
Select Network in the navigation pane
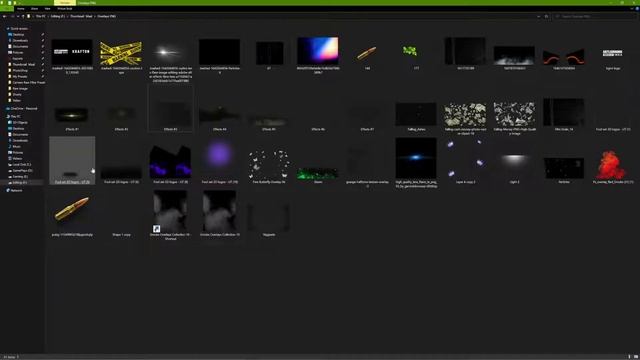pos(16,191)
